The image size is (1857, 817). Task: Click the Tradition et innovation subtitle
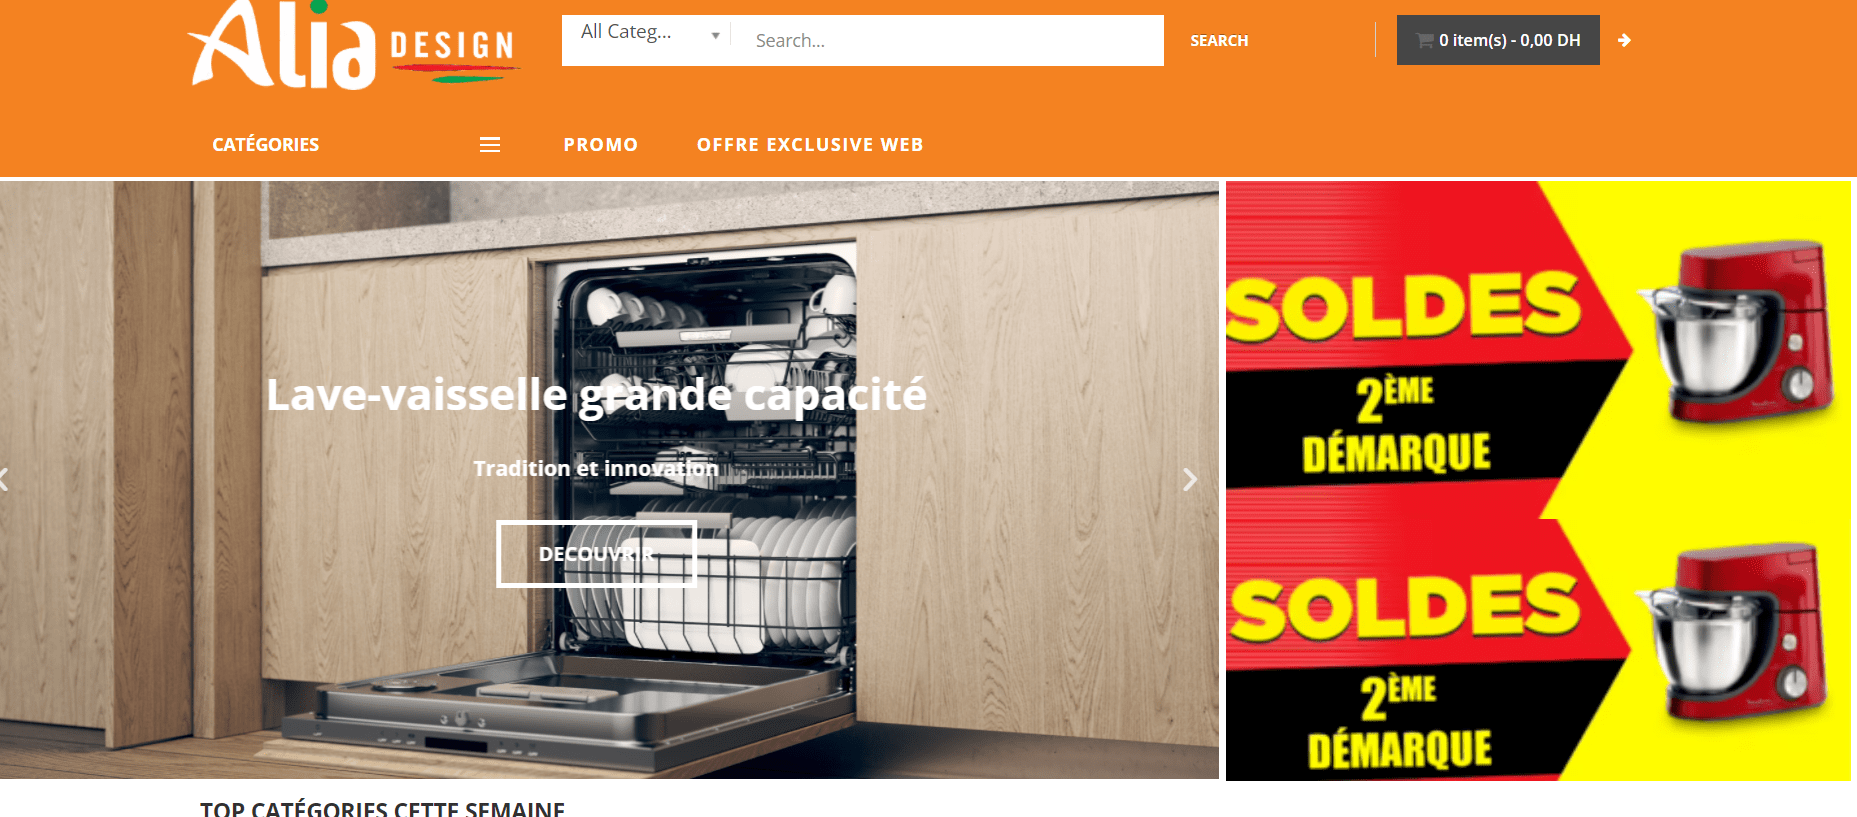(x=596, y=468)
